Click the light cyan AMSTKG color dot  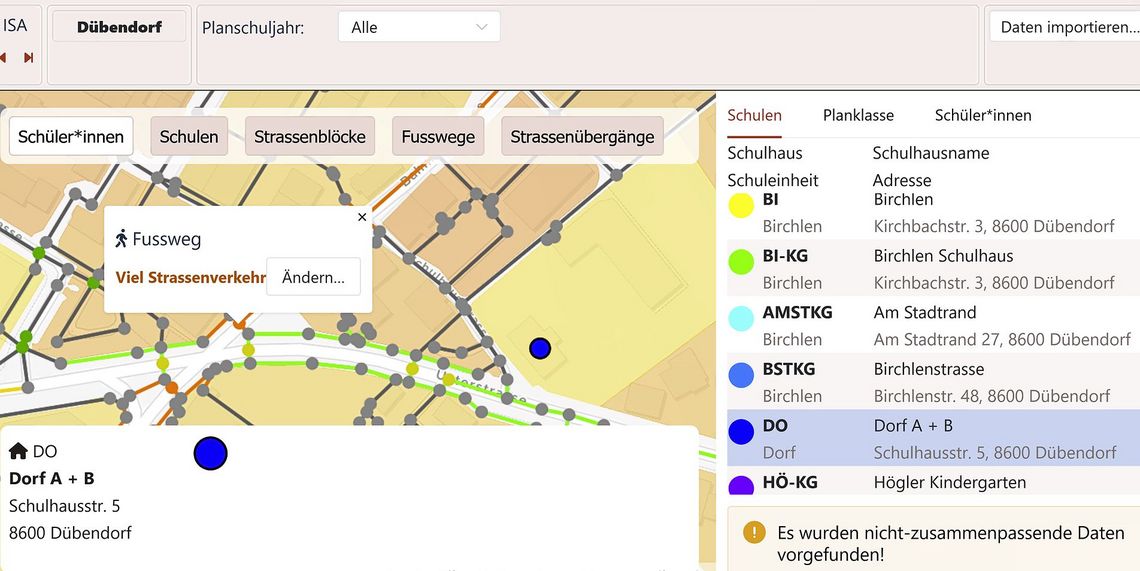click(x=741, y=319)
